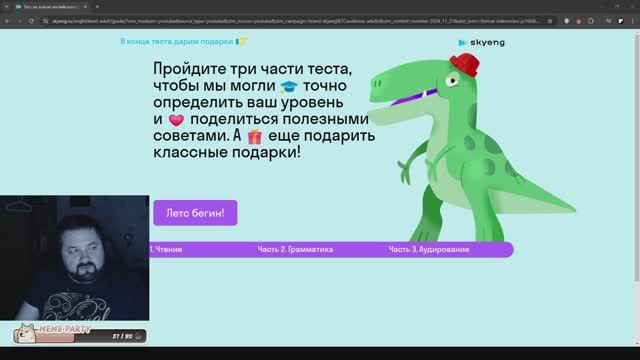Screen dimensions: 640x360
Task: Open the Skyeng logo link
Action: (482, 42)
